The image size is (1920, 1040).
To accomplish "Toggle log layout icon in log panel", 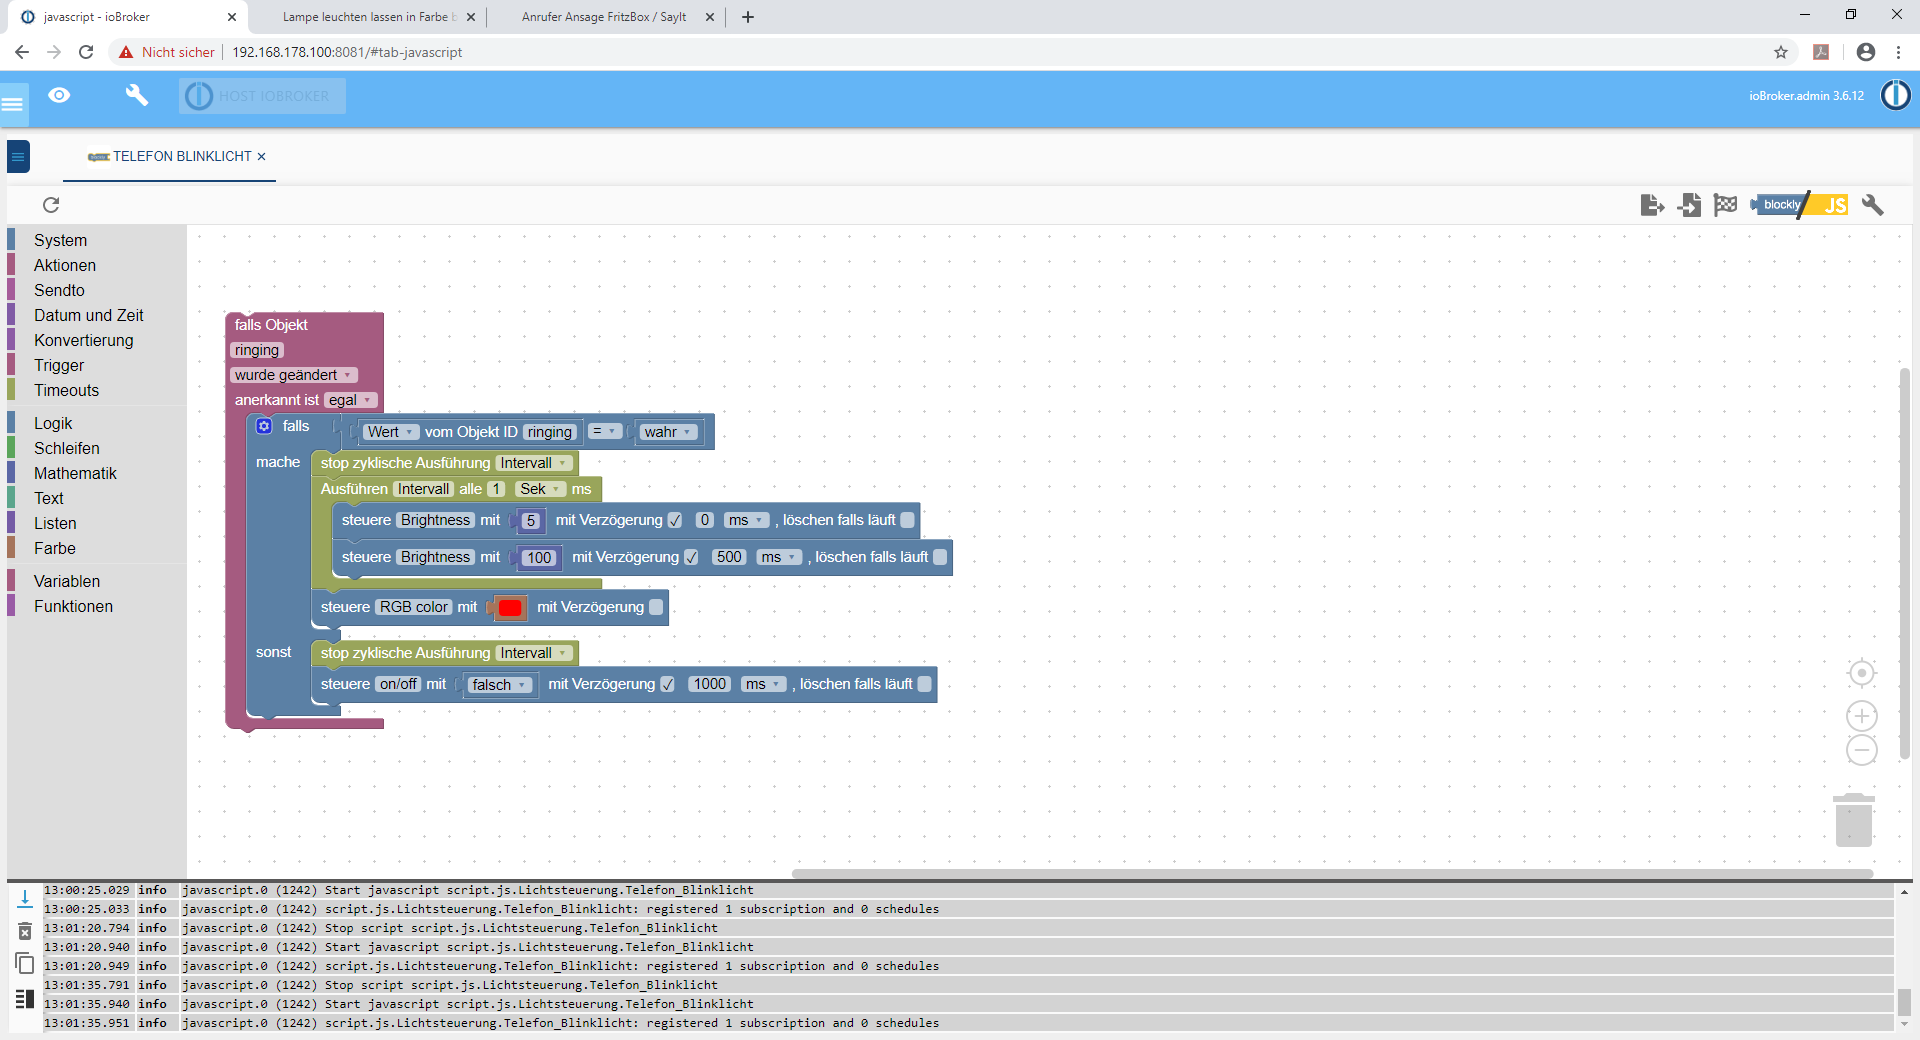I will tap(25, 998).
